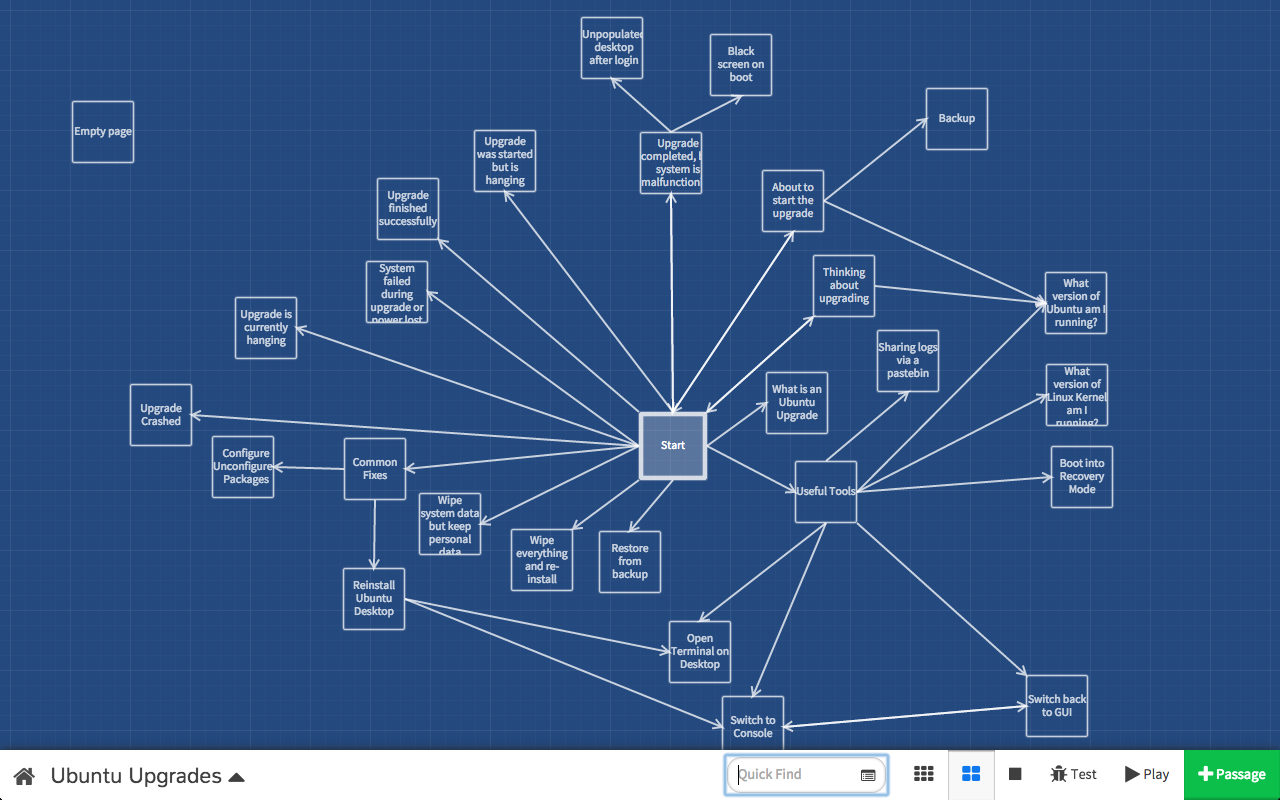Image resolution: width=1280 pixels, height=800 pixels.
Task: Select Restore from backup passage
Action: [630, 562]
